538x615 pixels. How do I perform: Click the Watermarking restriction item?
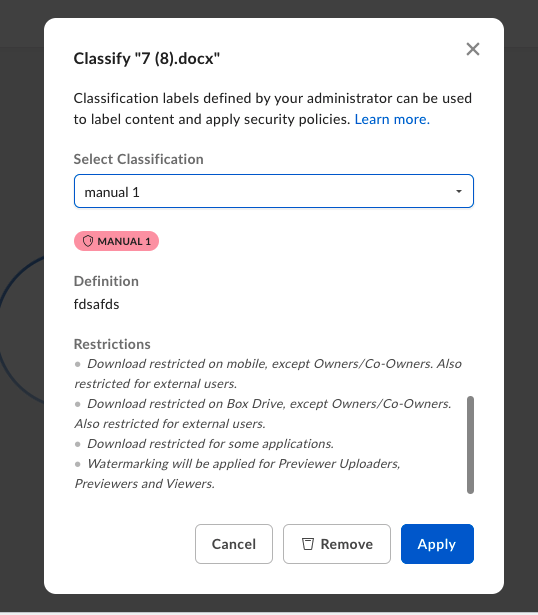(x=237, y=473)
